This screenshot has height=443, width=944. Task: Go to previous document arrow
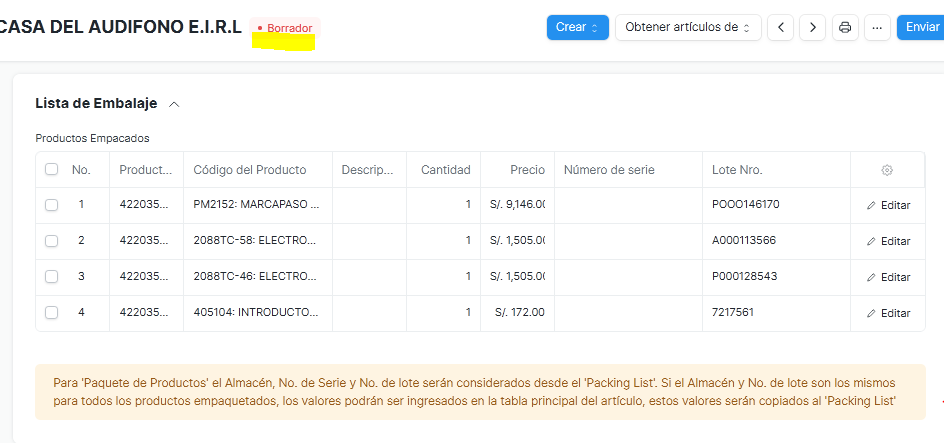(x=781, y=27)
